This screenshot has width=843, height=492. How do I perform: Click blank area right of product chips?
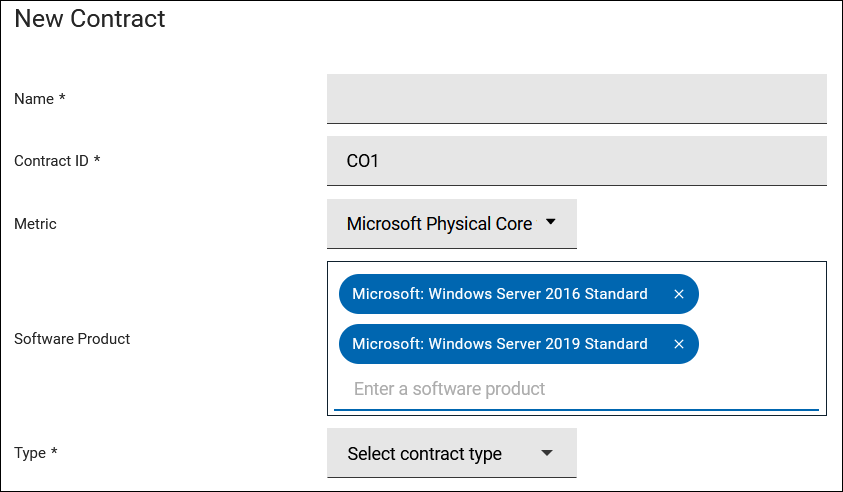coord(761,319)
